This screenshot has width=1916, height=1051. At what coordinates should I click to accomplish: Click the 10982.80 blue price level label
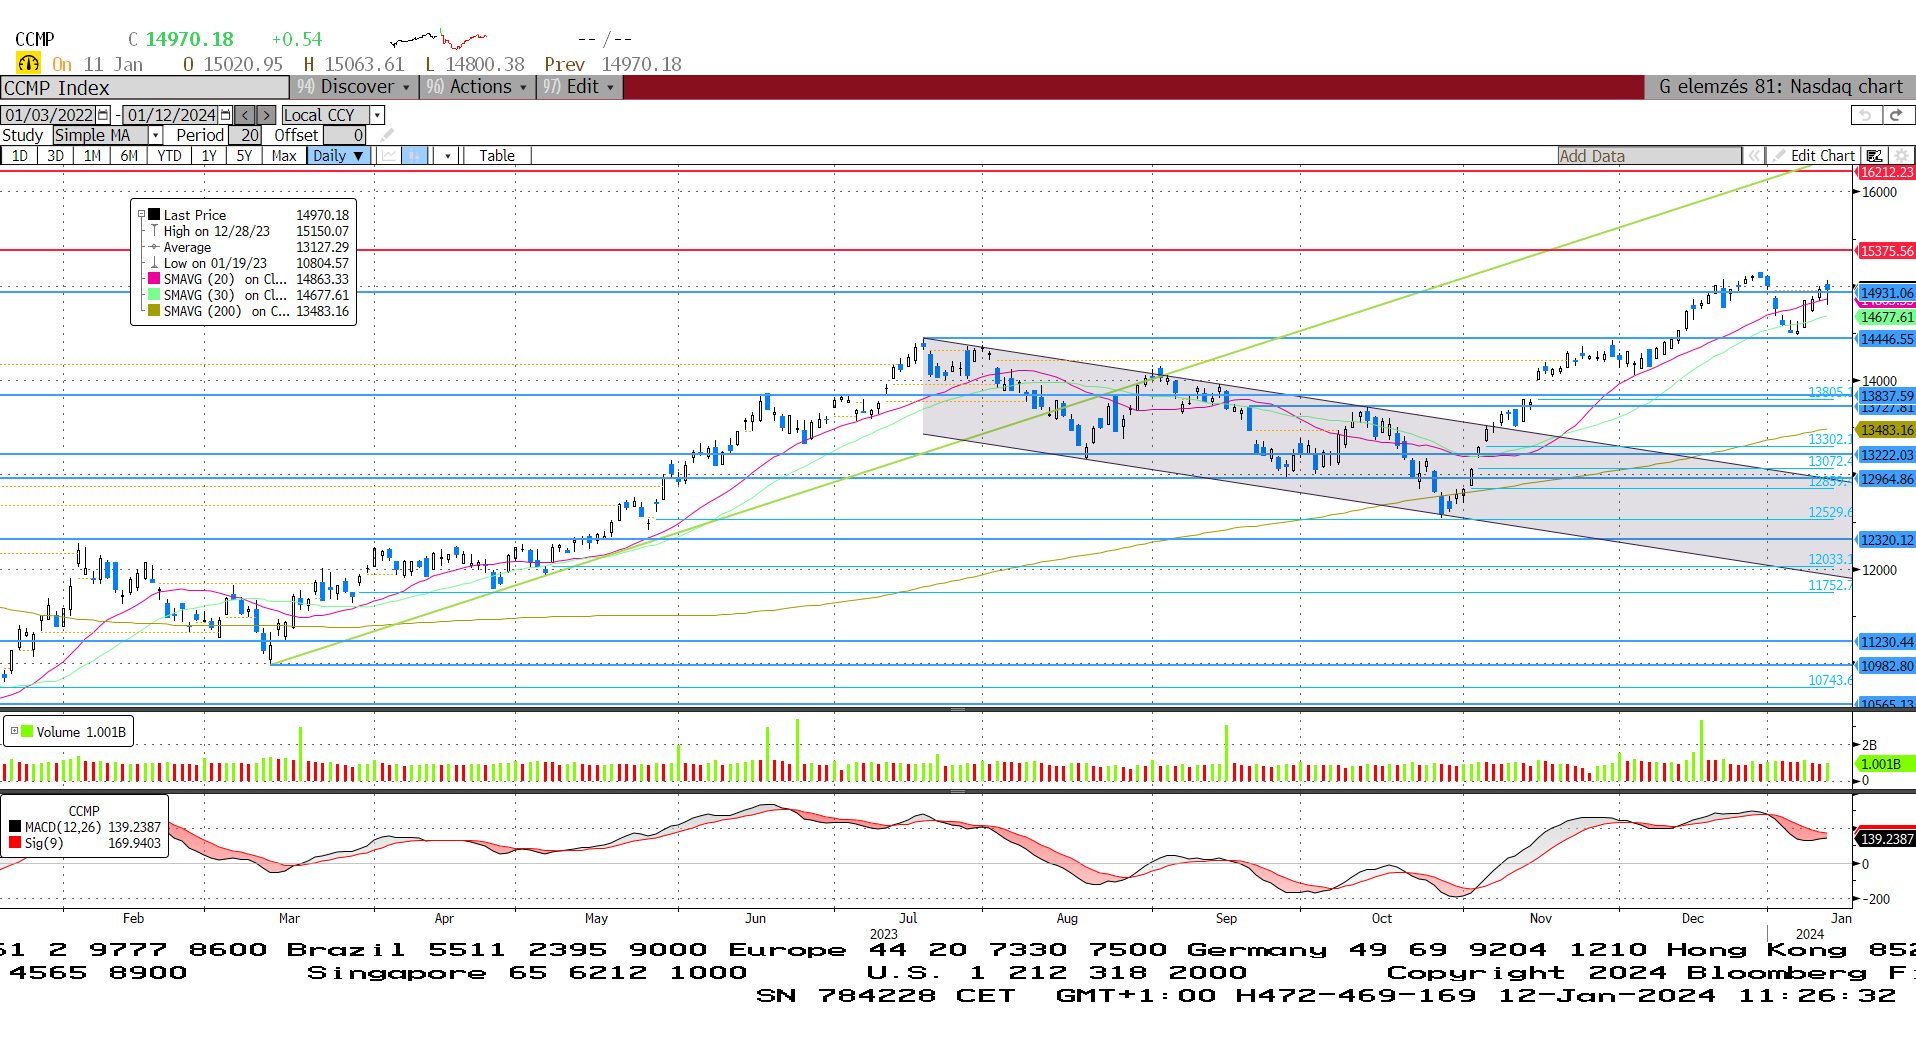point(1886,666)
